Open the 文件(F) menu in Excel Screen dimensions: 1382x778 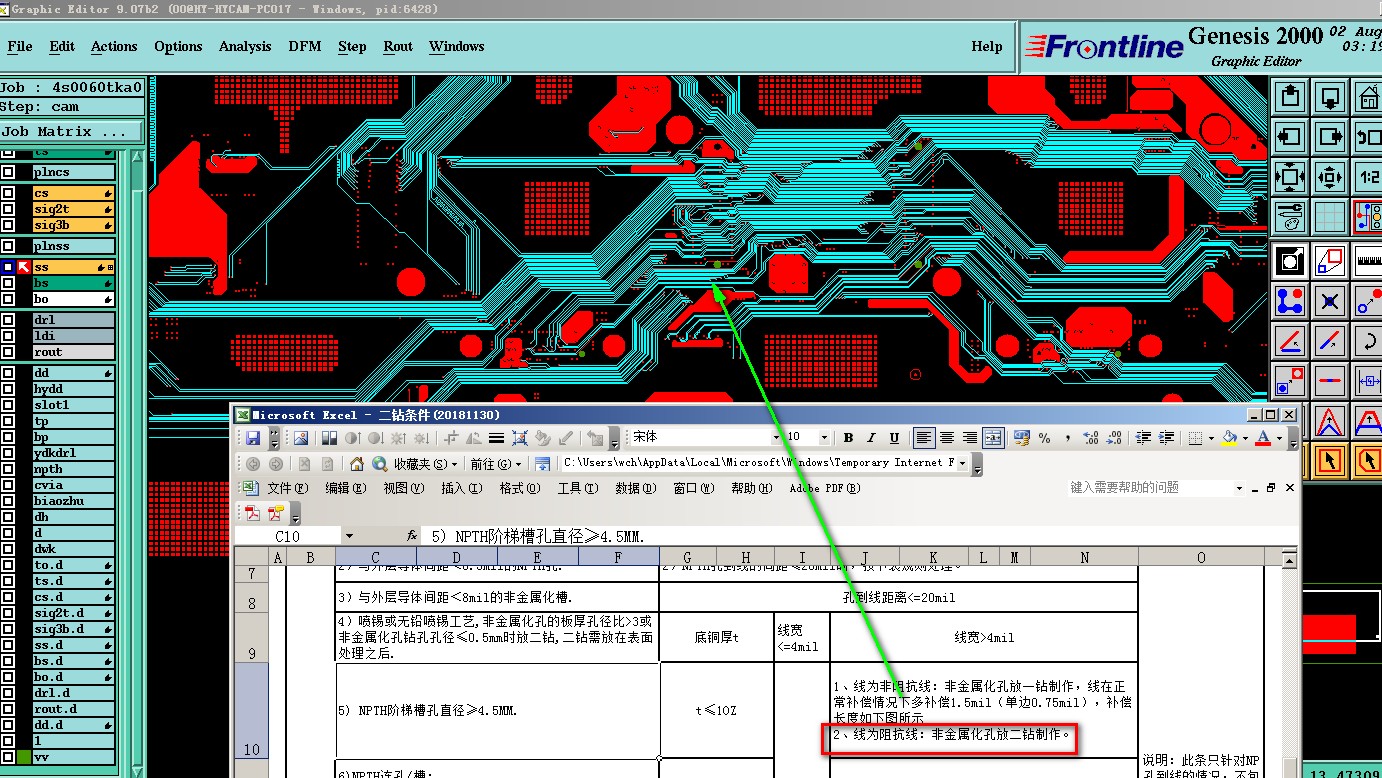coord(287,488)
